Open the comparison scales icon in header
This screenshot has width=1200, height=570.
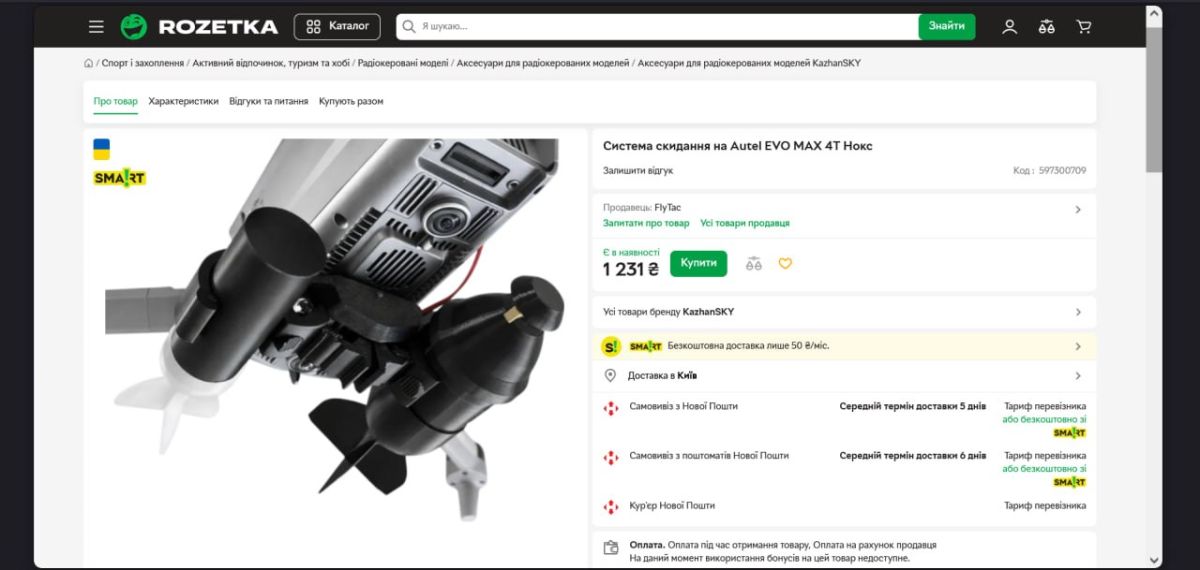(x=1047, y=27)
